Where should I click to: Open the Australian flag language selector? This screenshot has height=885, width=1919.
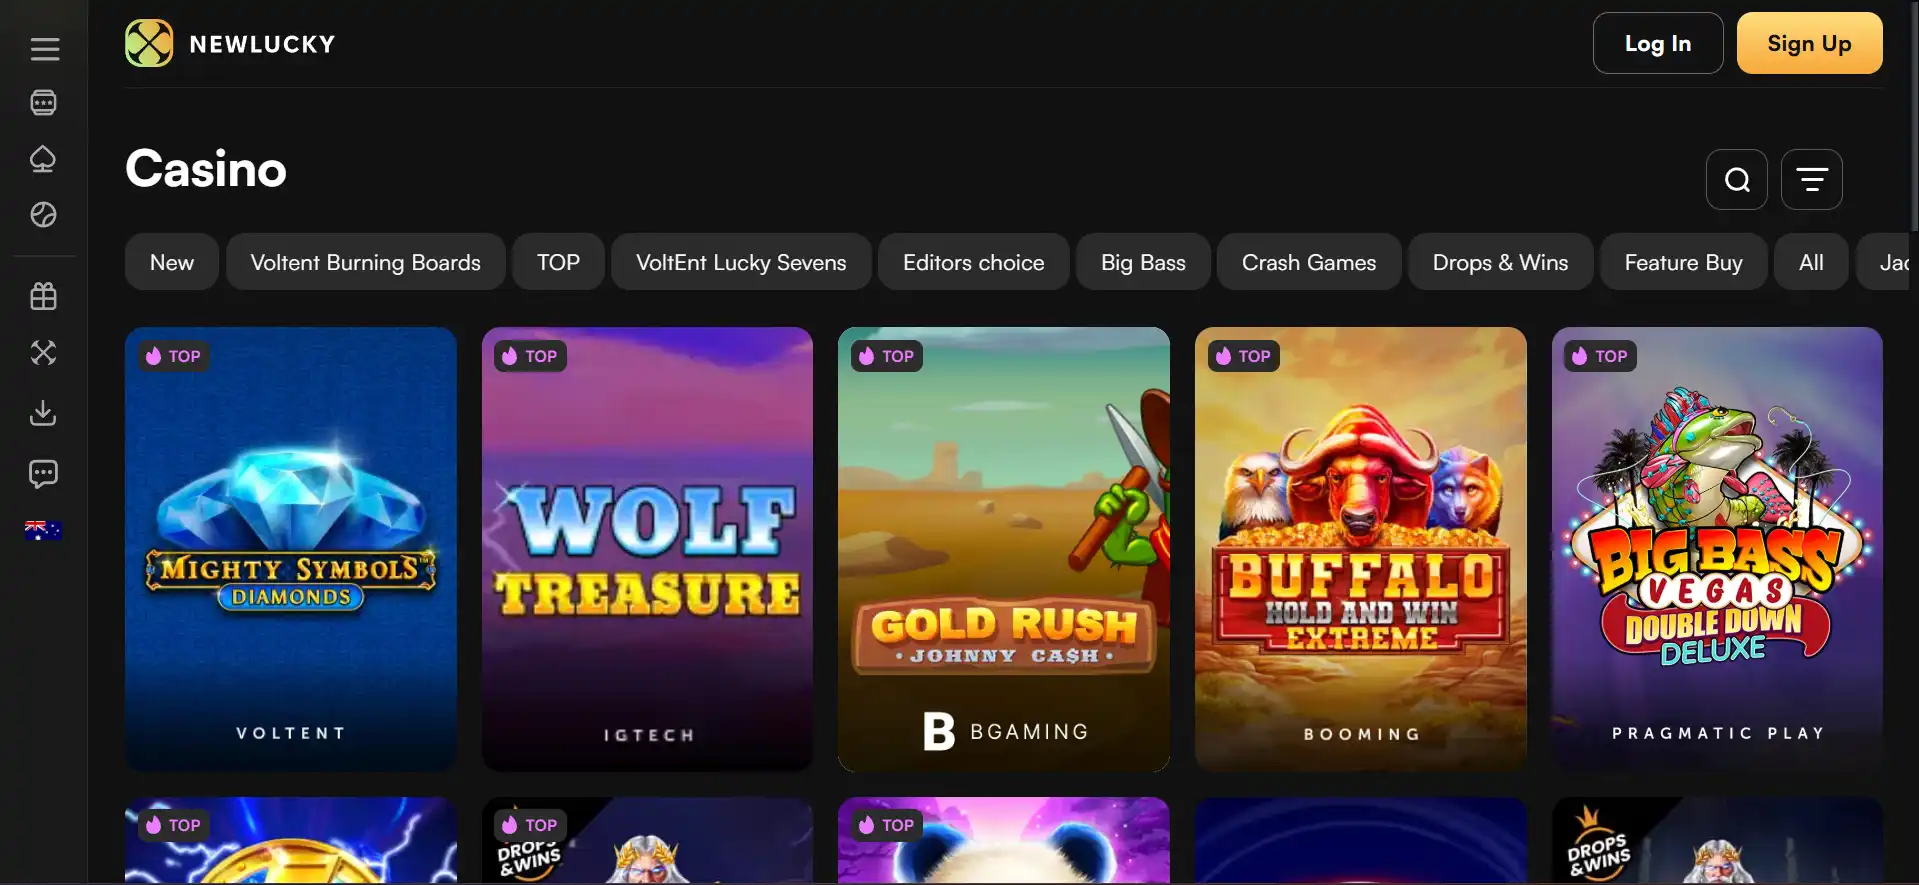[x=43, y=531]
